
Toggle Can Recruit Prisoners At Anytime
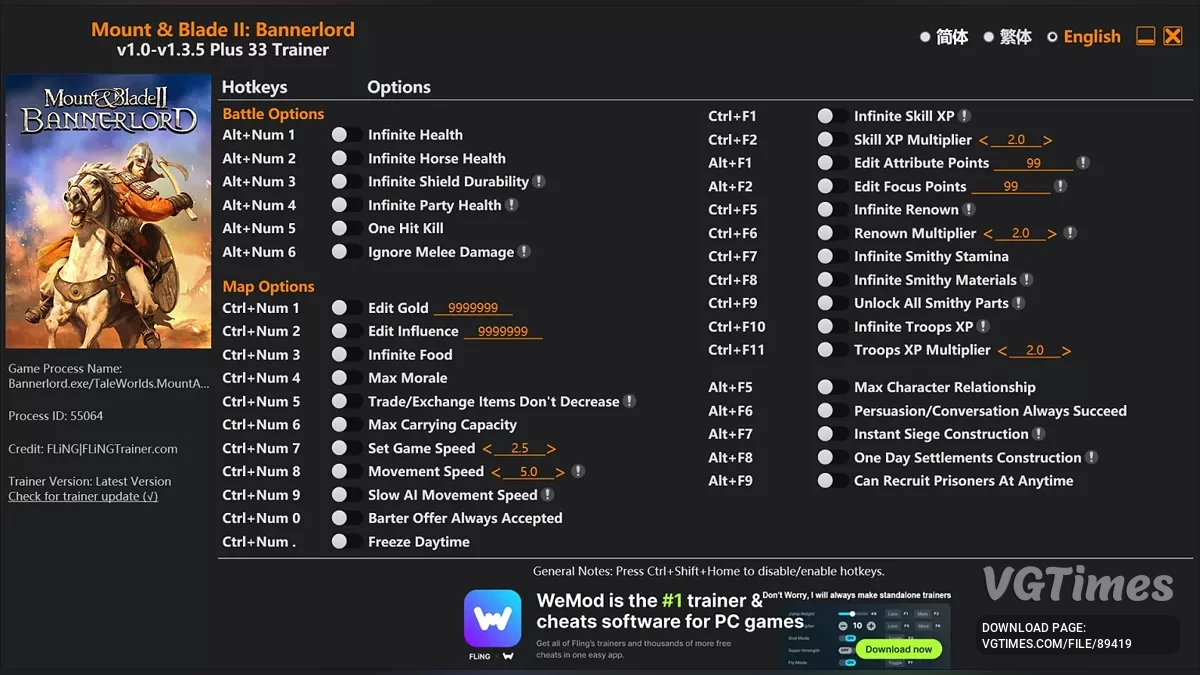click(x=833, y=481)
